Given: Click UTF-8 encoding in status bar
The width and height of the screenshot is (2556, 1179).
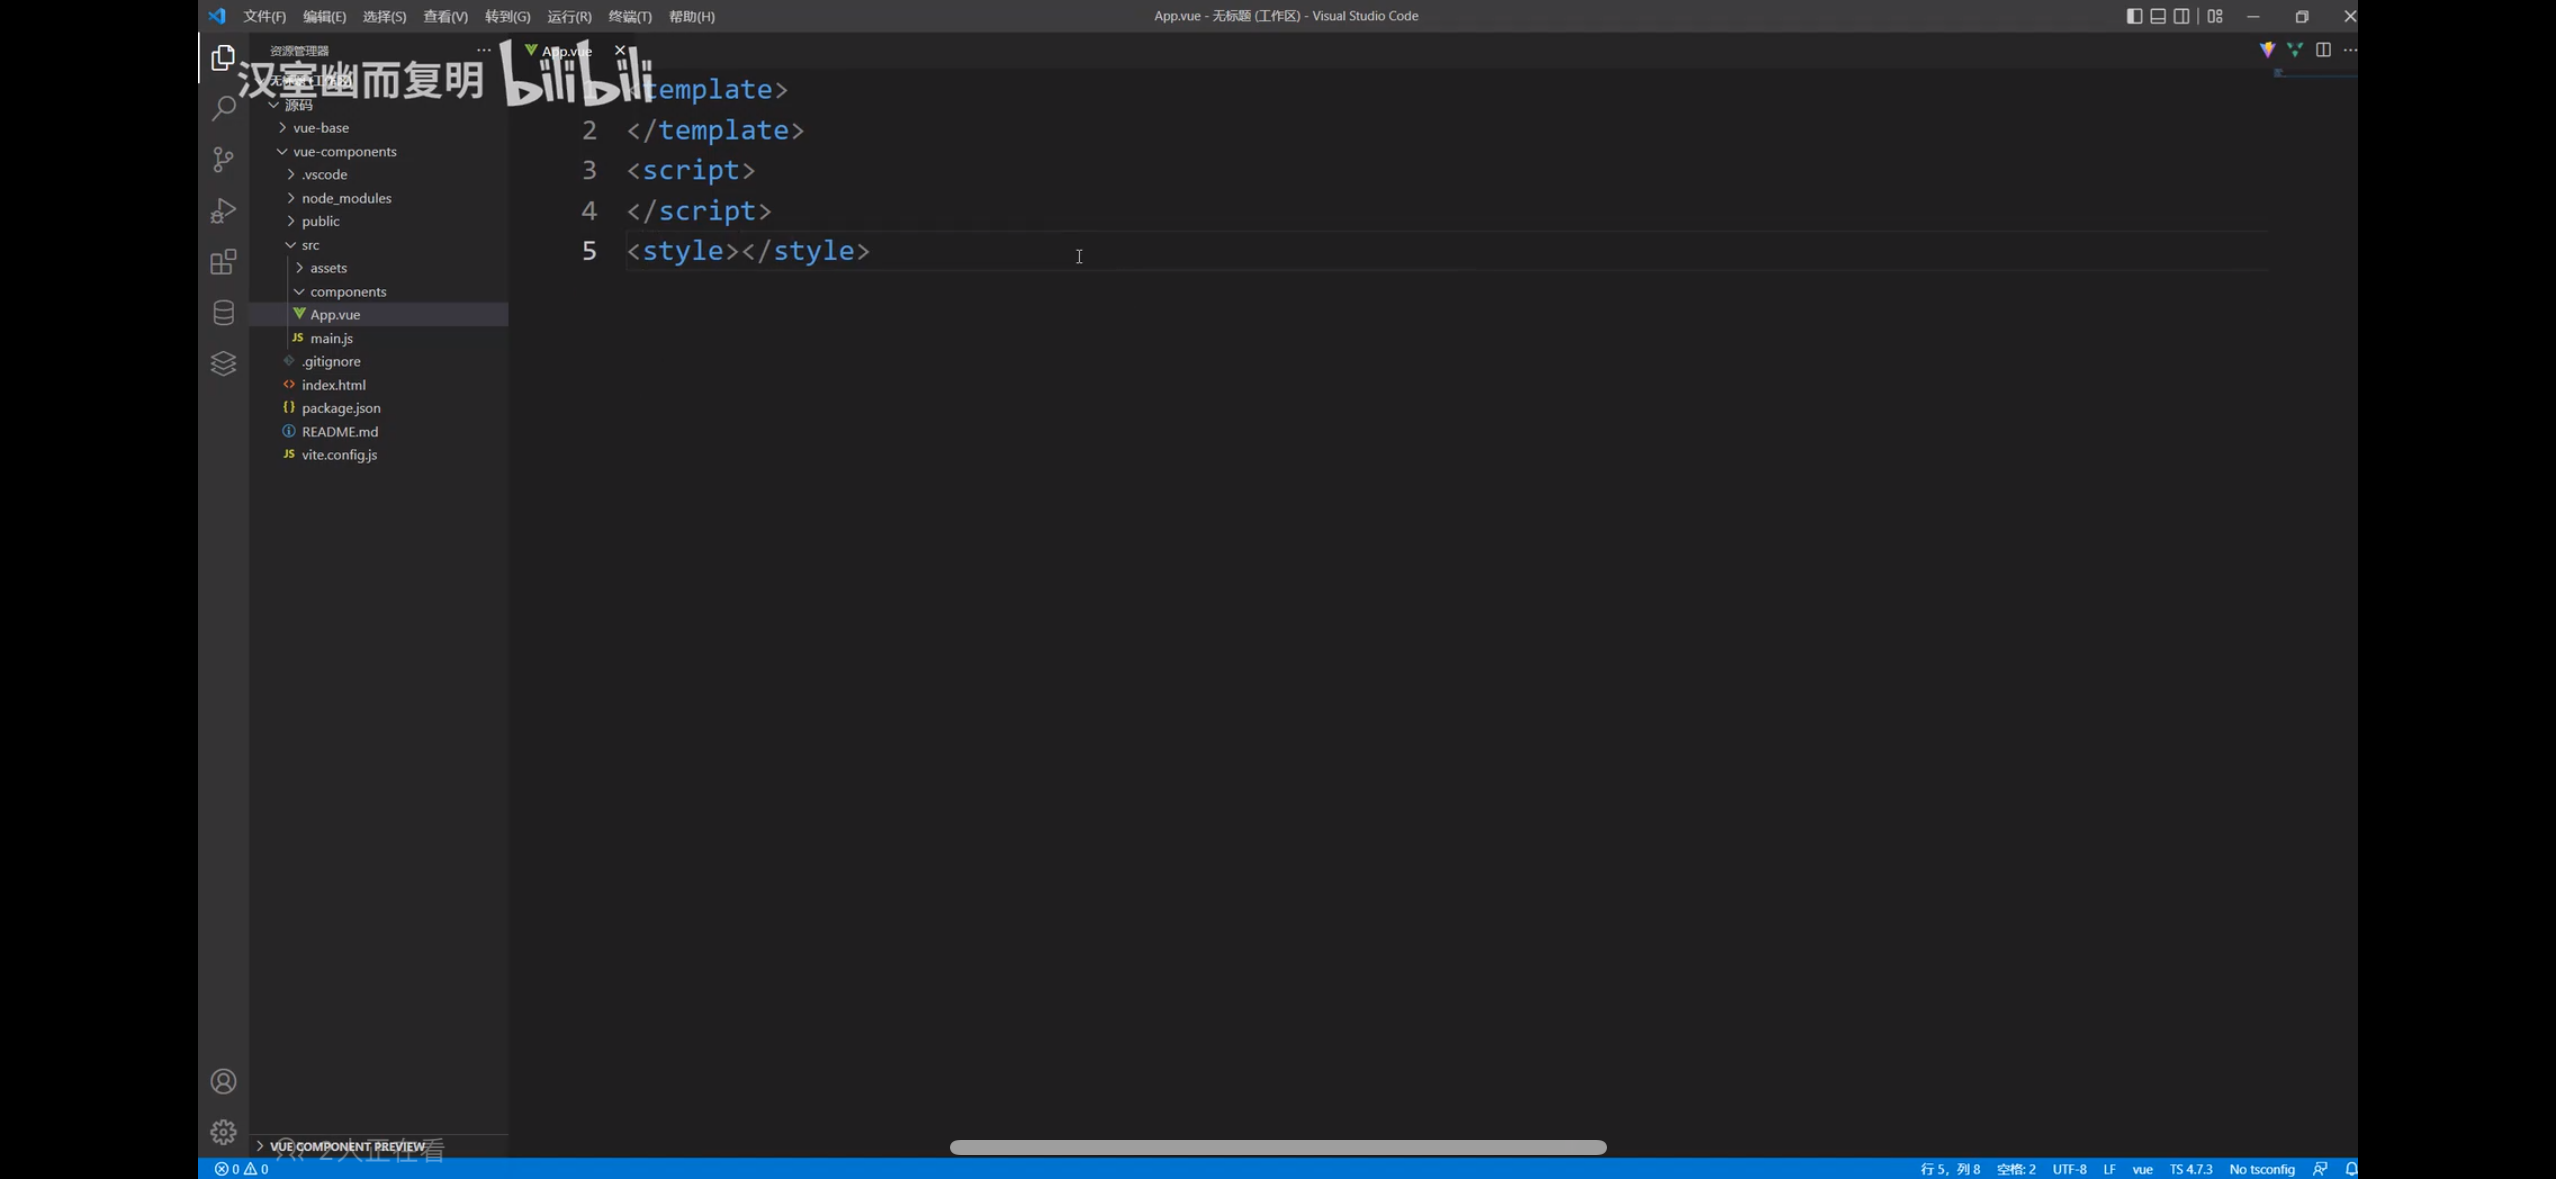Looking at the screenshot, I should pyautogui.click(x=2069, y=1169).
